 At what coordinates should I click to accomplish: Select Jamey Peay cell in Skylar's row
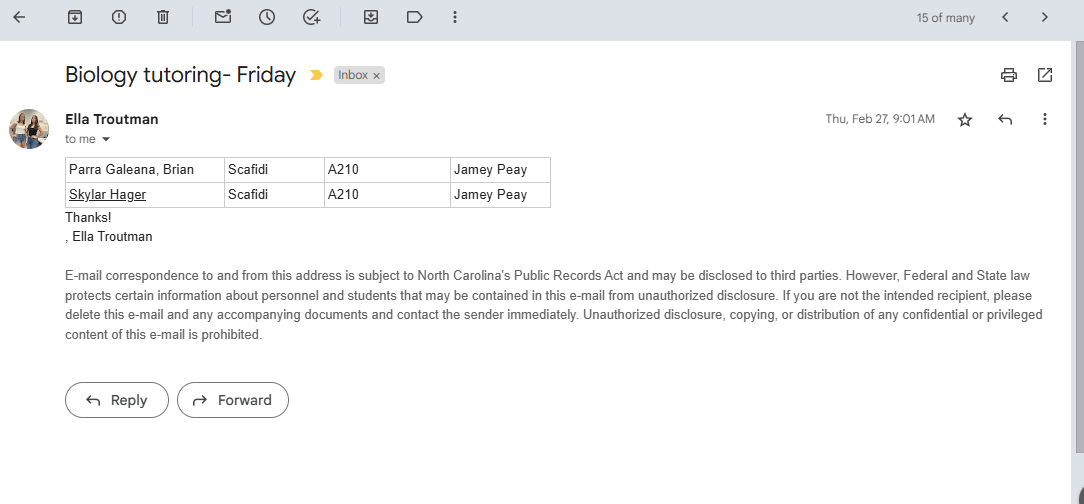[x=501, y=194]
